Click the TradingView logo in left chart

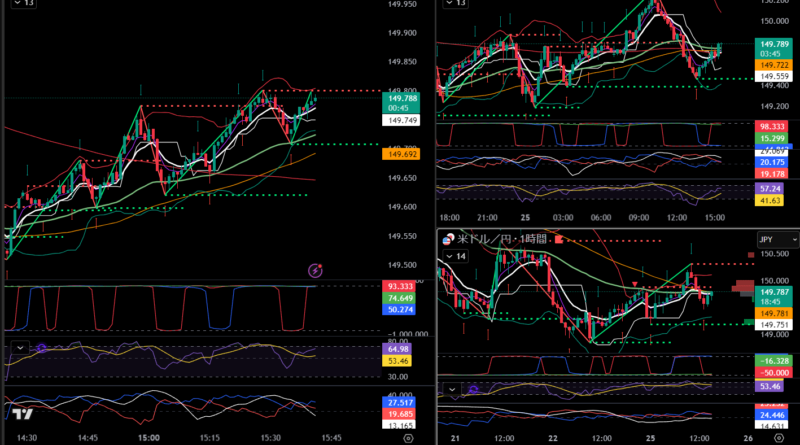point(23,415)
